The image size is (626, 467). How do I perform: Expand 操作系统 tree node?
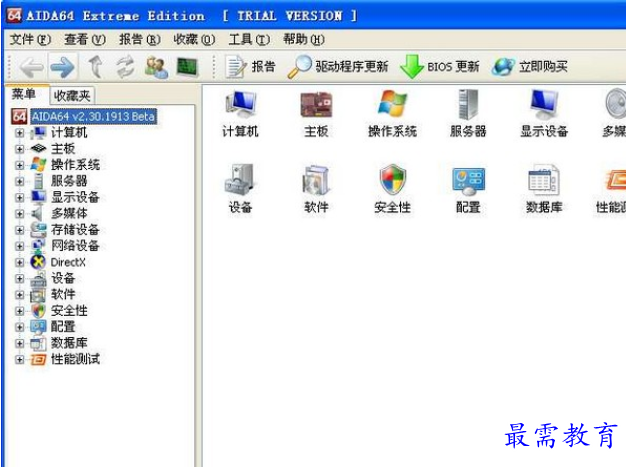coord(19,165)
